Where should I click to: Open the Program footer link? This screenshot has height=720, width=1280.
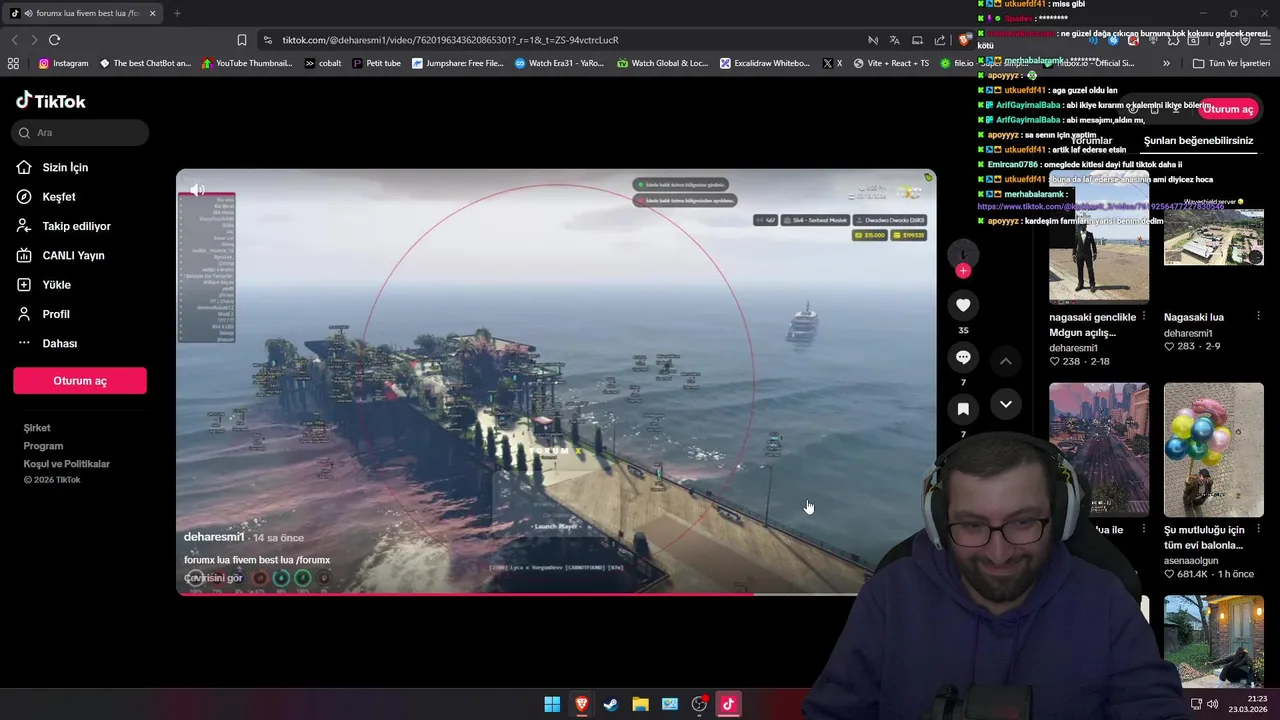44,446
